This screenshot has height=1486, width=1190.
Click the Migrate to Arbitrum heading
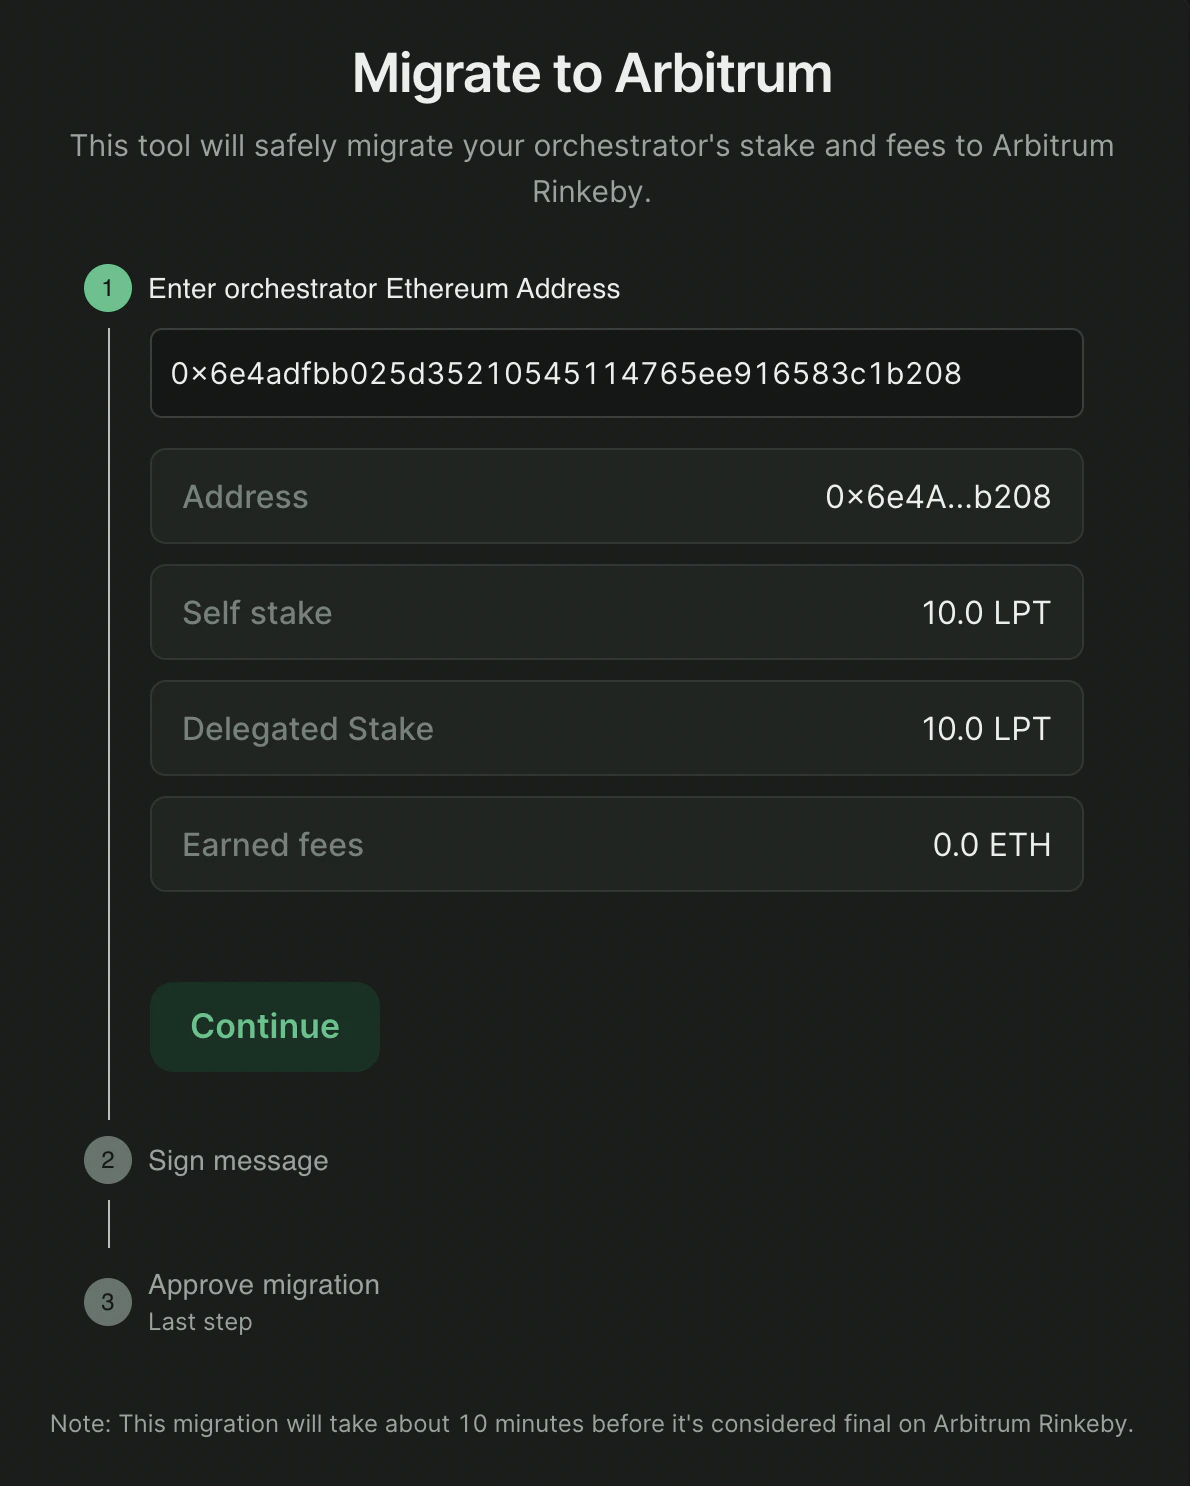(x=592, y=73)
